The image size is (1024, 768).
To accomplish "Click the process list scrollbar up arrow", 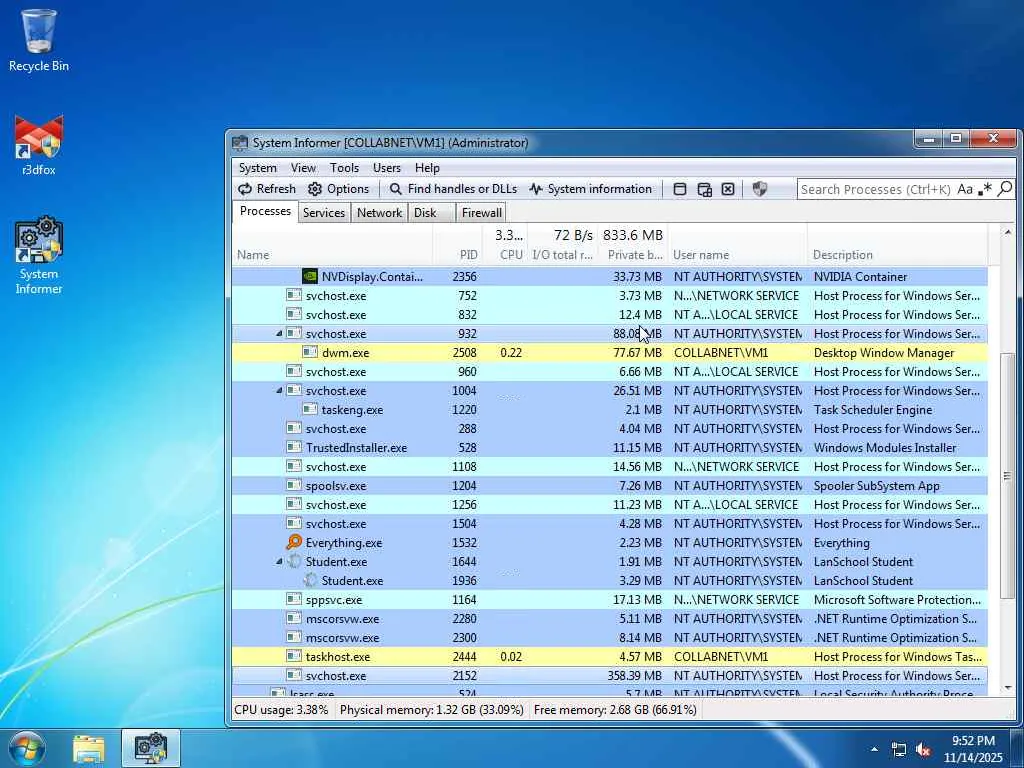I will (x=1007, y=232).
